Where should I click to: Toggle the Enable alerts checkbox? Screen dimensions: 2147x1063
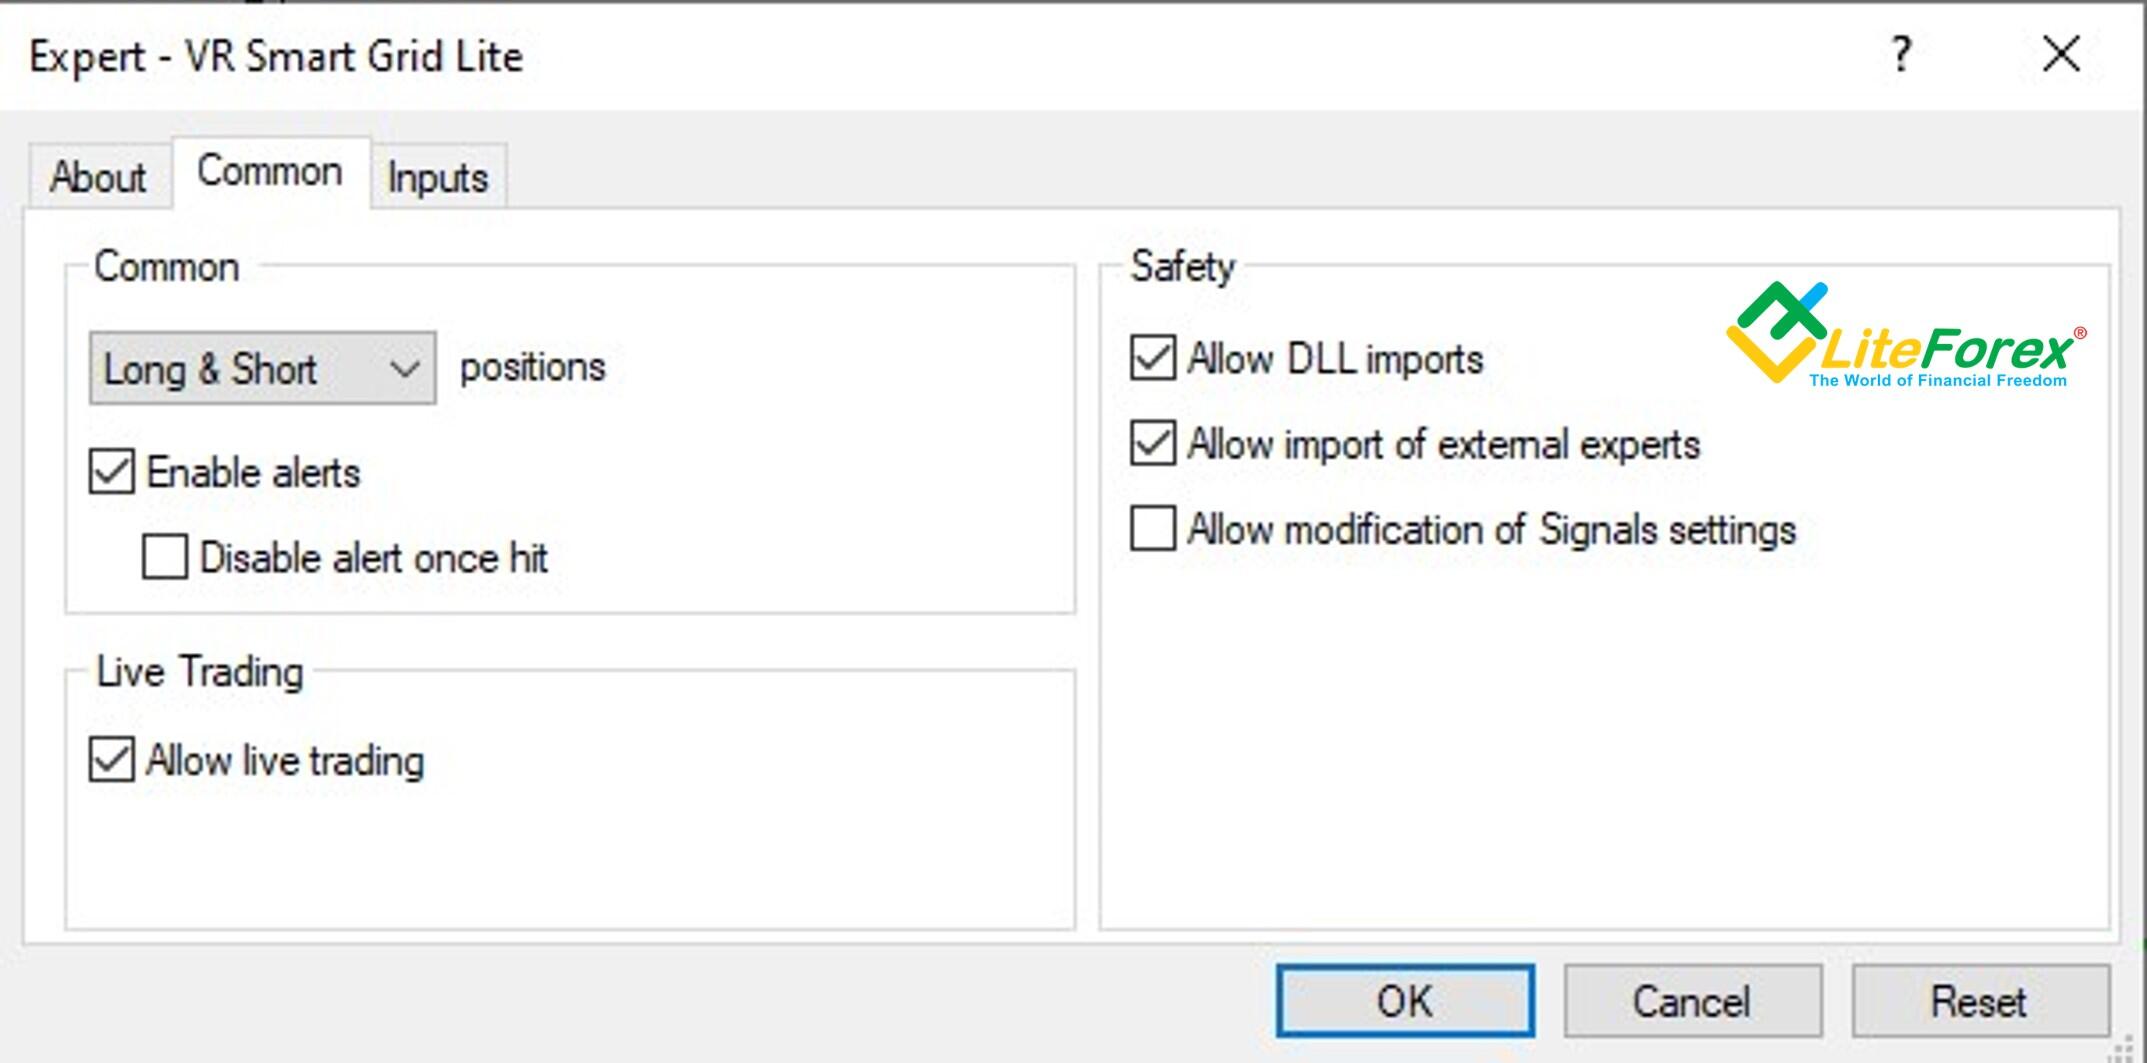[x=111, y=472]
